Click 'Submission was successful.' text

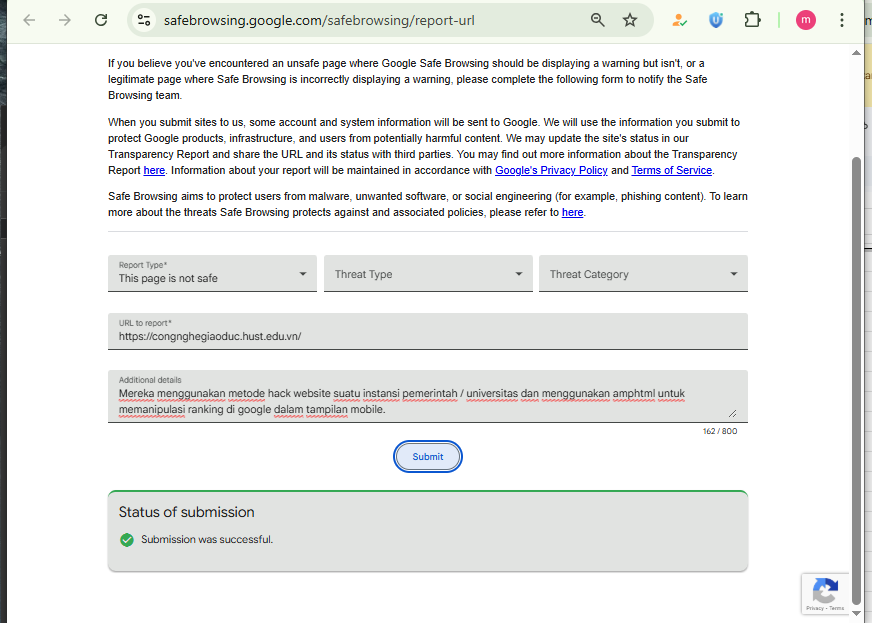coord(207,540)
